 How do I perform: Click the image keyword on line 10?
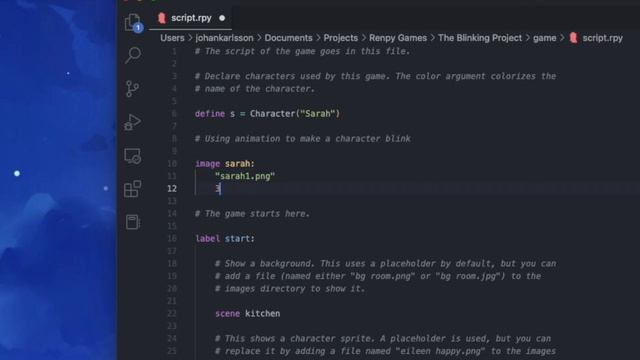[x=207, y=164]
